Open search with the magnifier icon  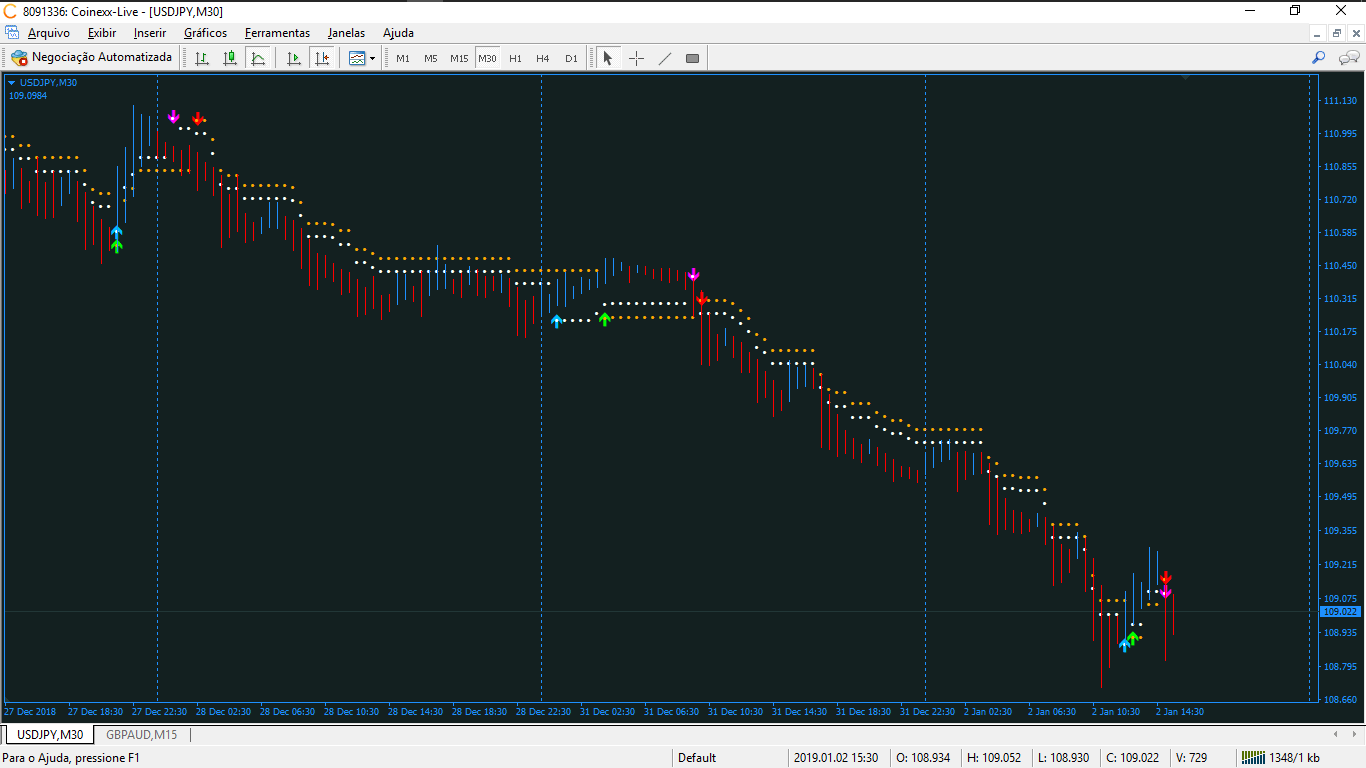click(1318, 58)
